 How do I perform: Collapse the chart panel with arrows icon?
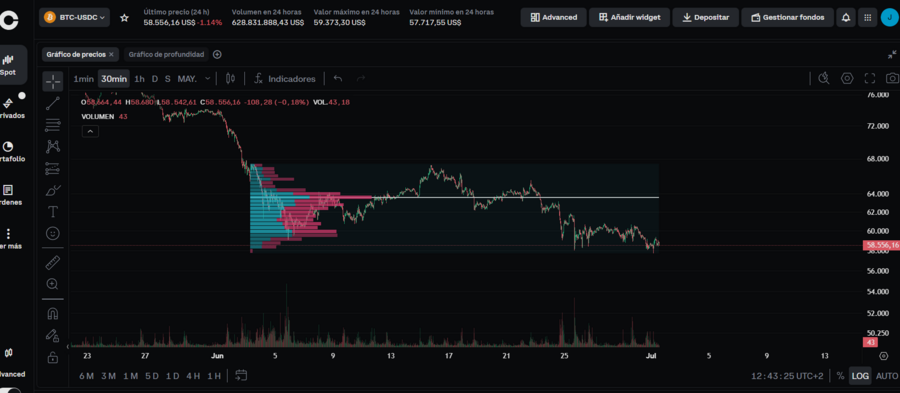[891, 55]
